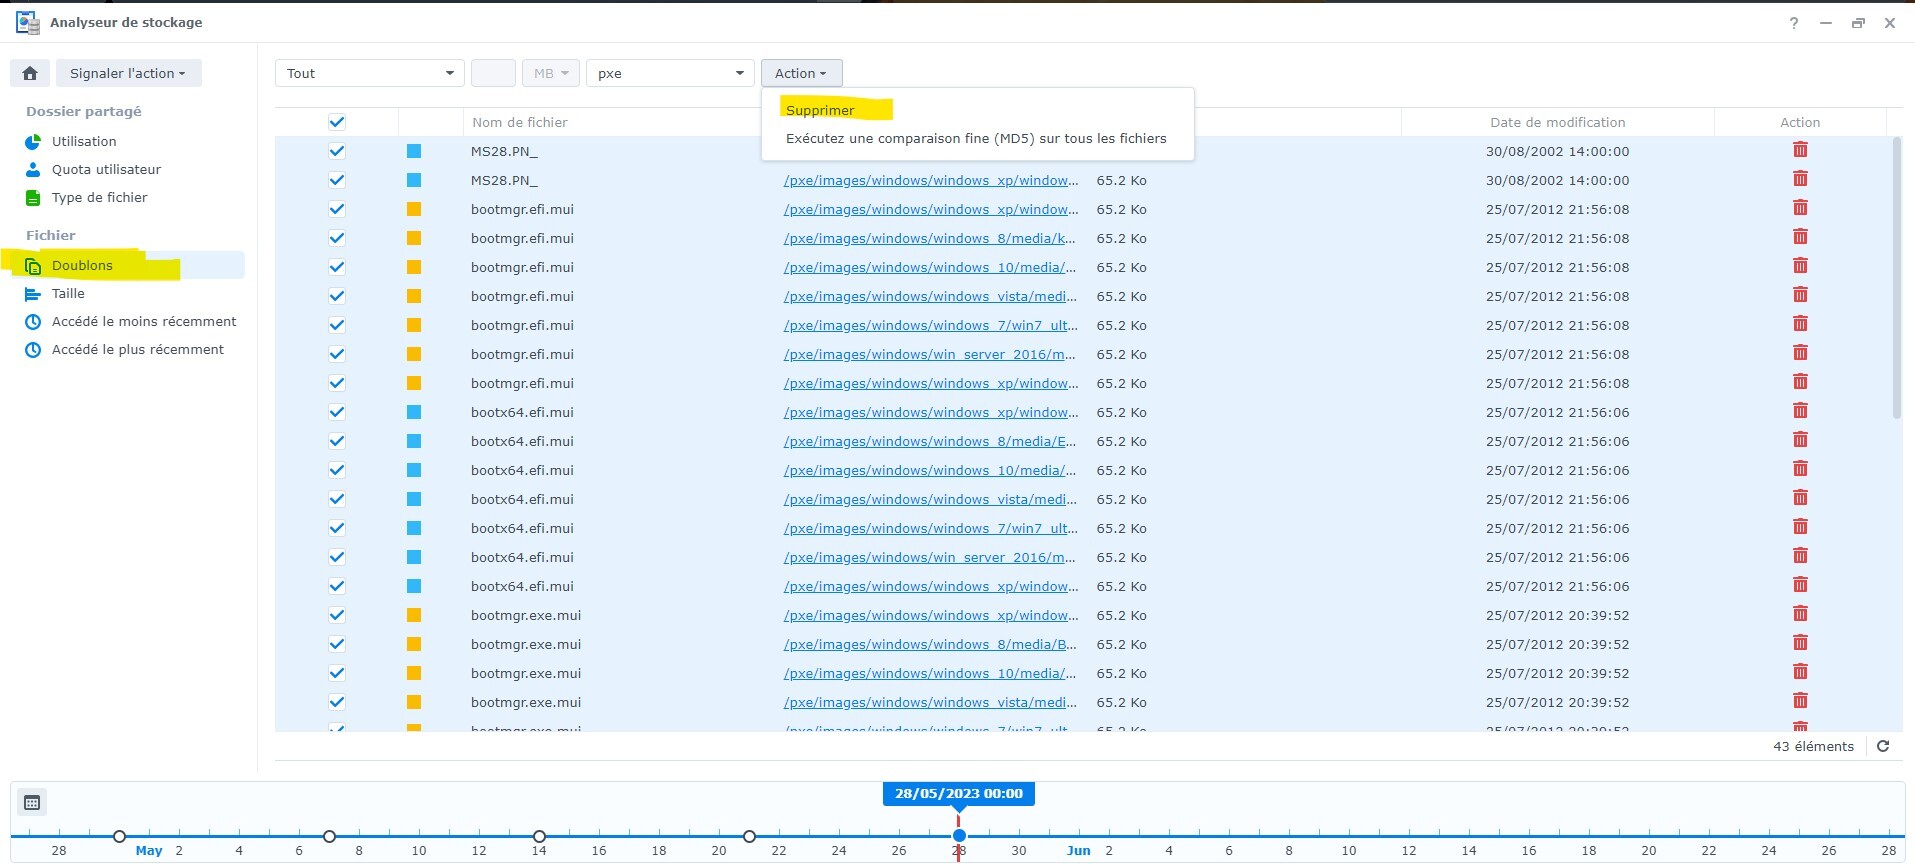Screen dimensions: 1915x864
Task: Choose Supprimer in the Action menu
Action: (x=820, y=110)
